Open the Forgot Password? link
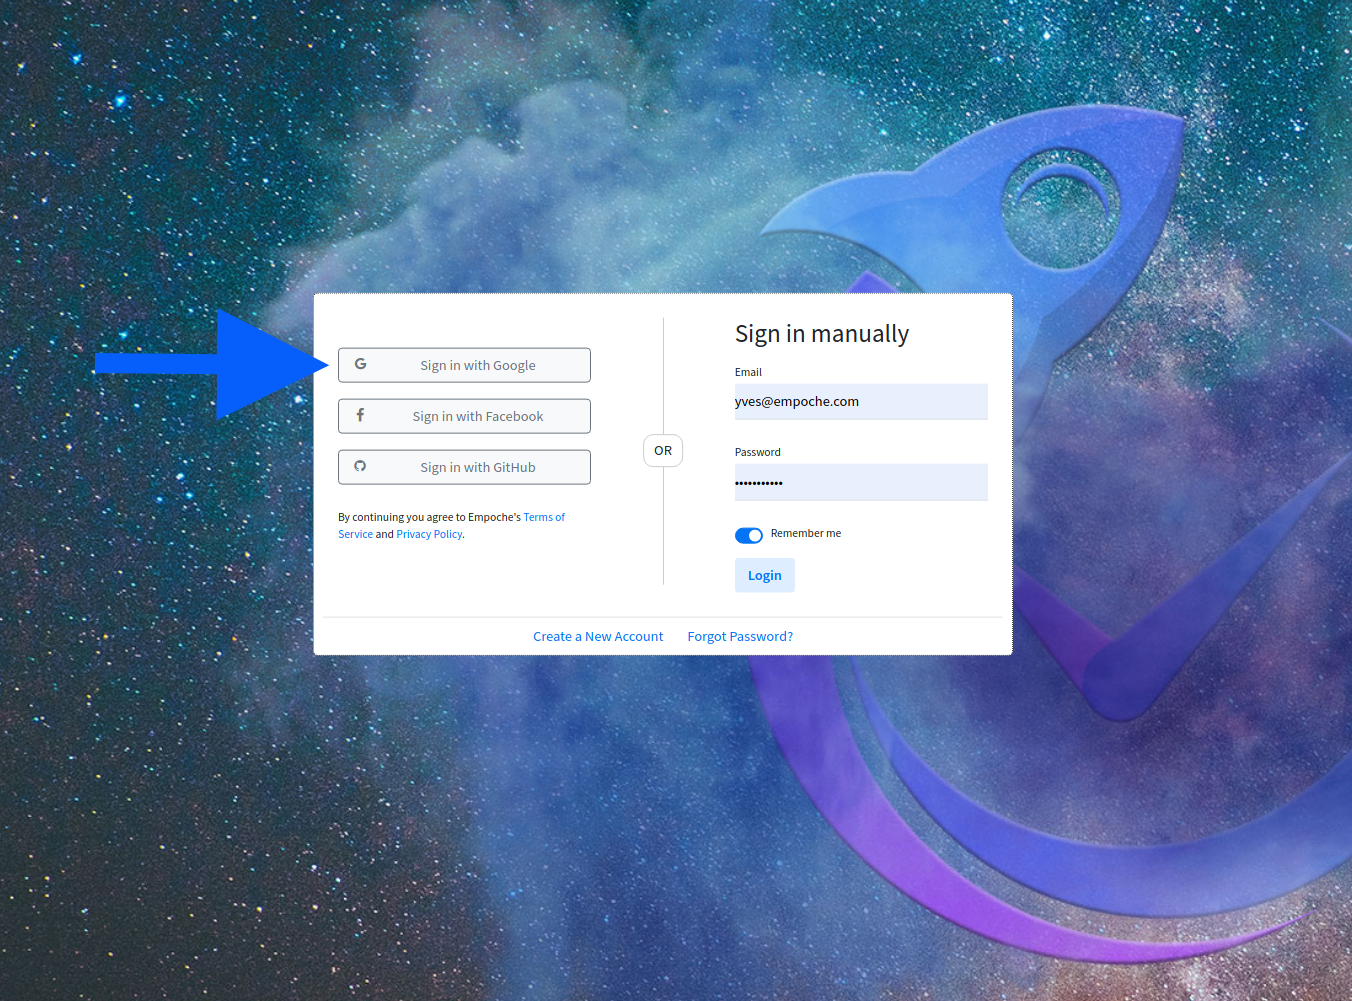Viewport: 1352px width, 1001px height. tap(740, 636)
